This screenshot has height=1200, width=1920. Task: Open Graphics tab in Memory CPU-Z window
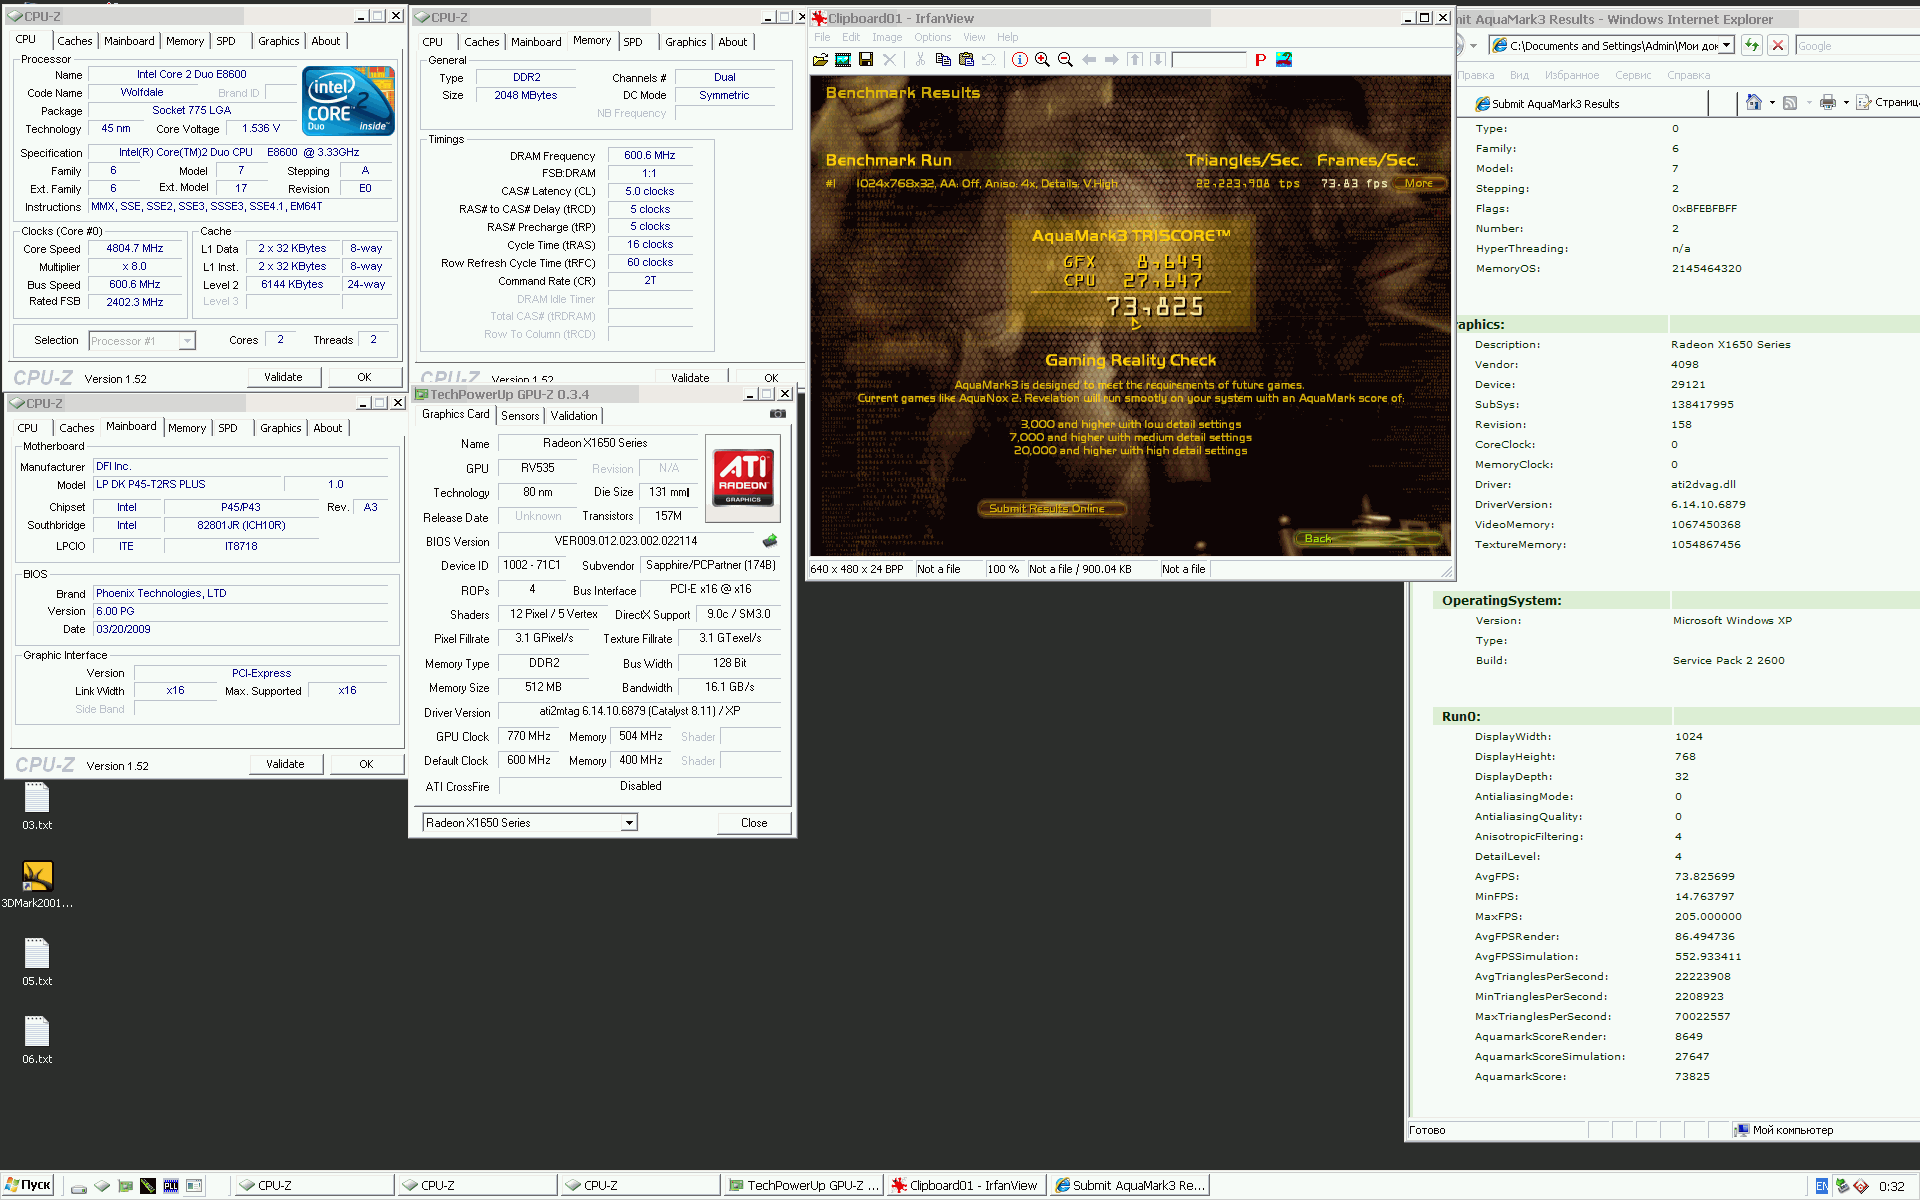(x=686, y=42)
